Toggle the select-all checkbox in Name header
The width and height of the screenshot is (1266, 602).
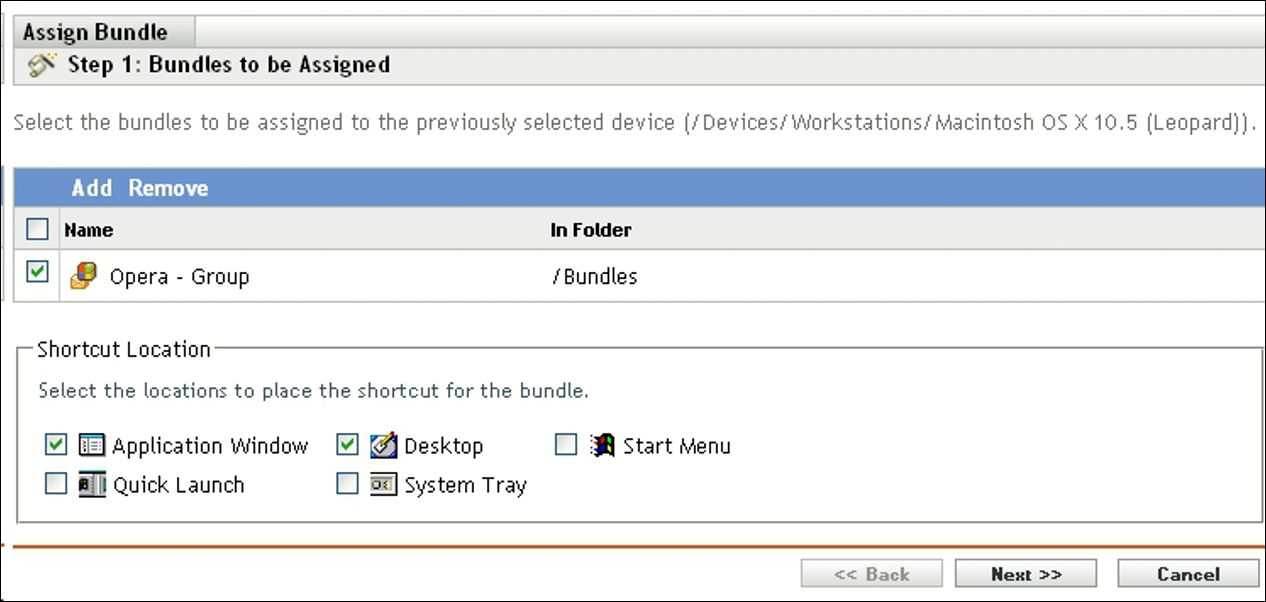point(37,230)
